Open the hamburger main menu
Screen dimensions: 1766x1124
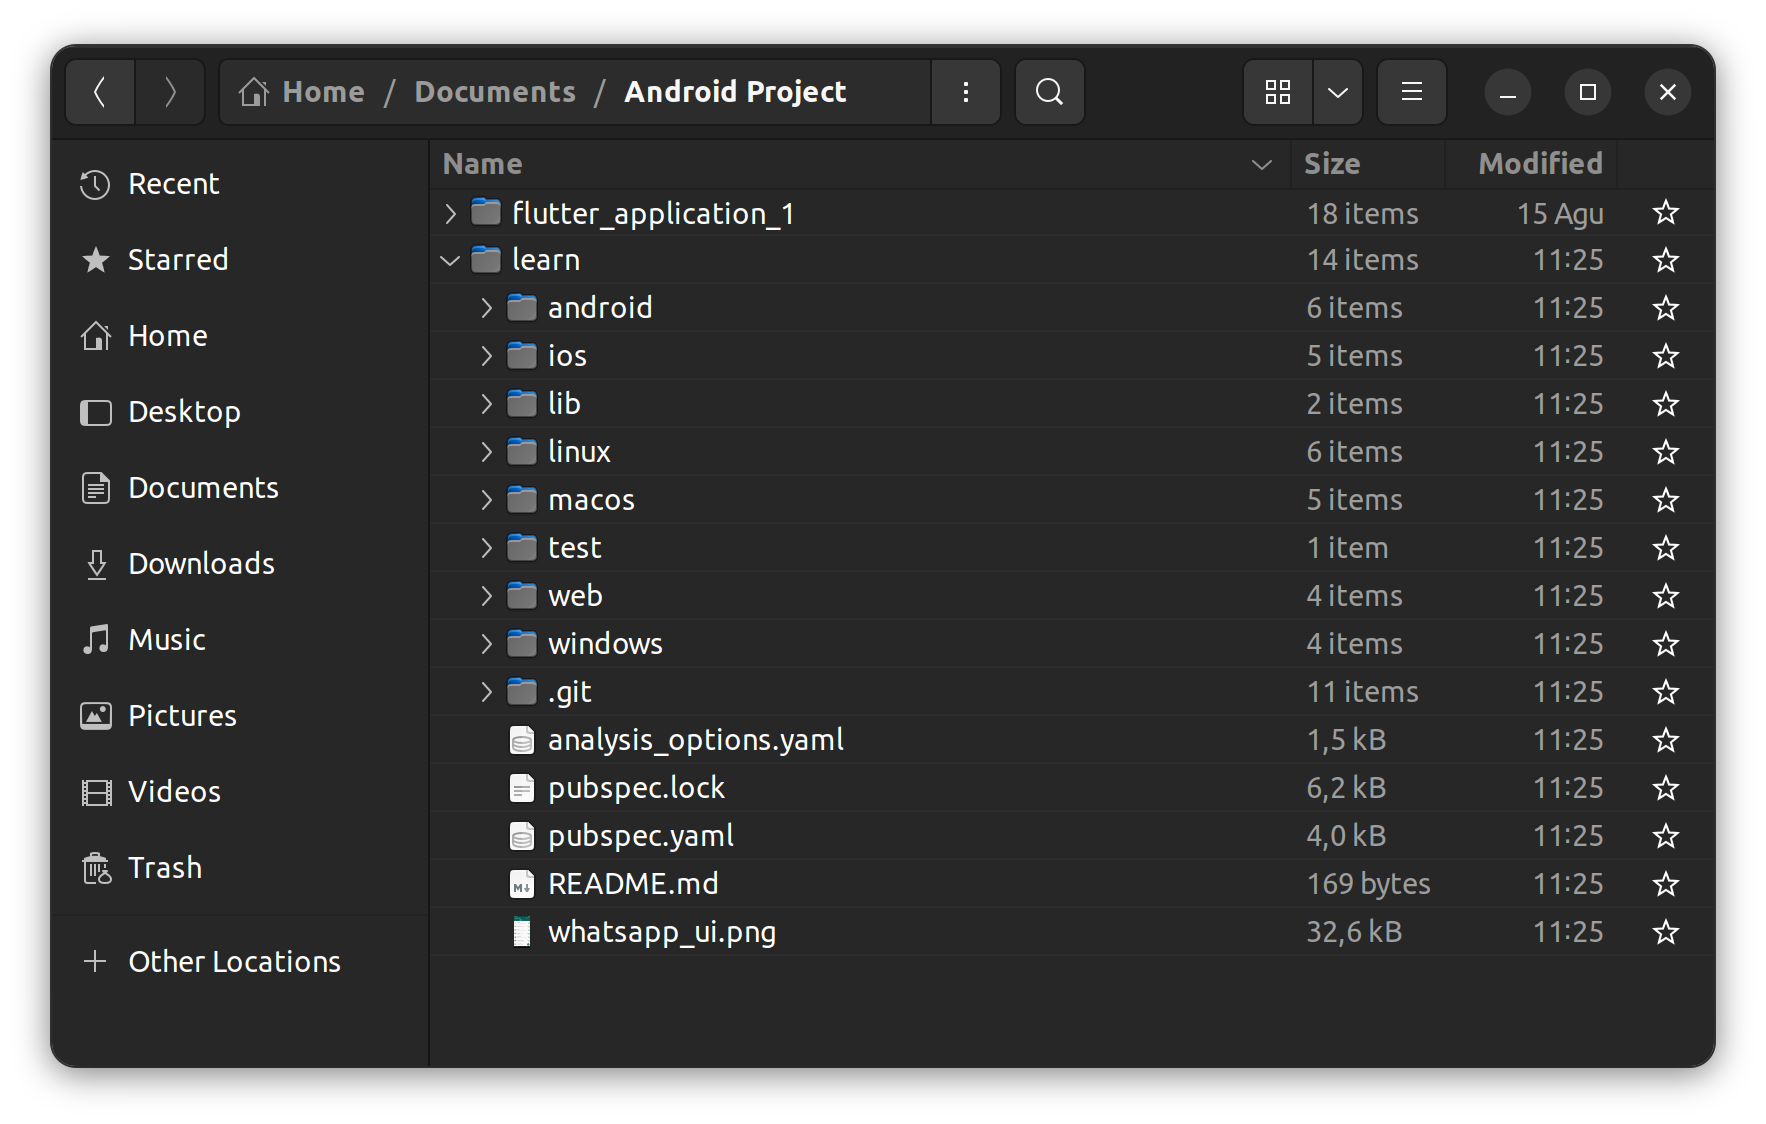click(x=1411, y=92)
